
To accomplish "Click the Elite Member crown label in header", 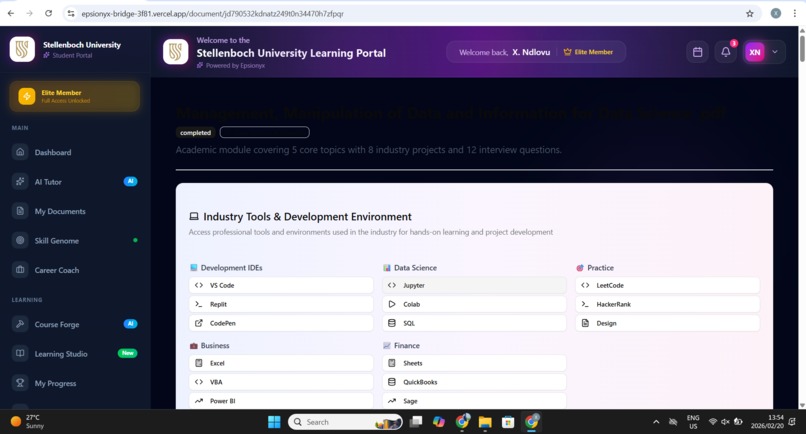I will pyautogui.click(x=588, y=52).
